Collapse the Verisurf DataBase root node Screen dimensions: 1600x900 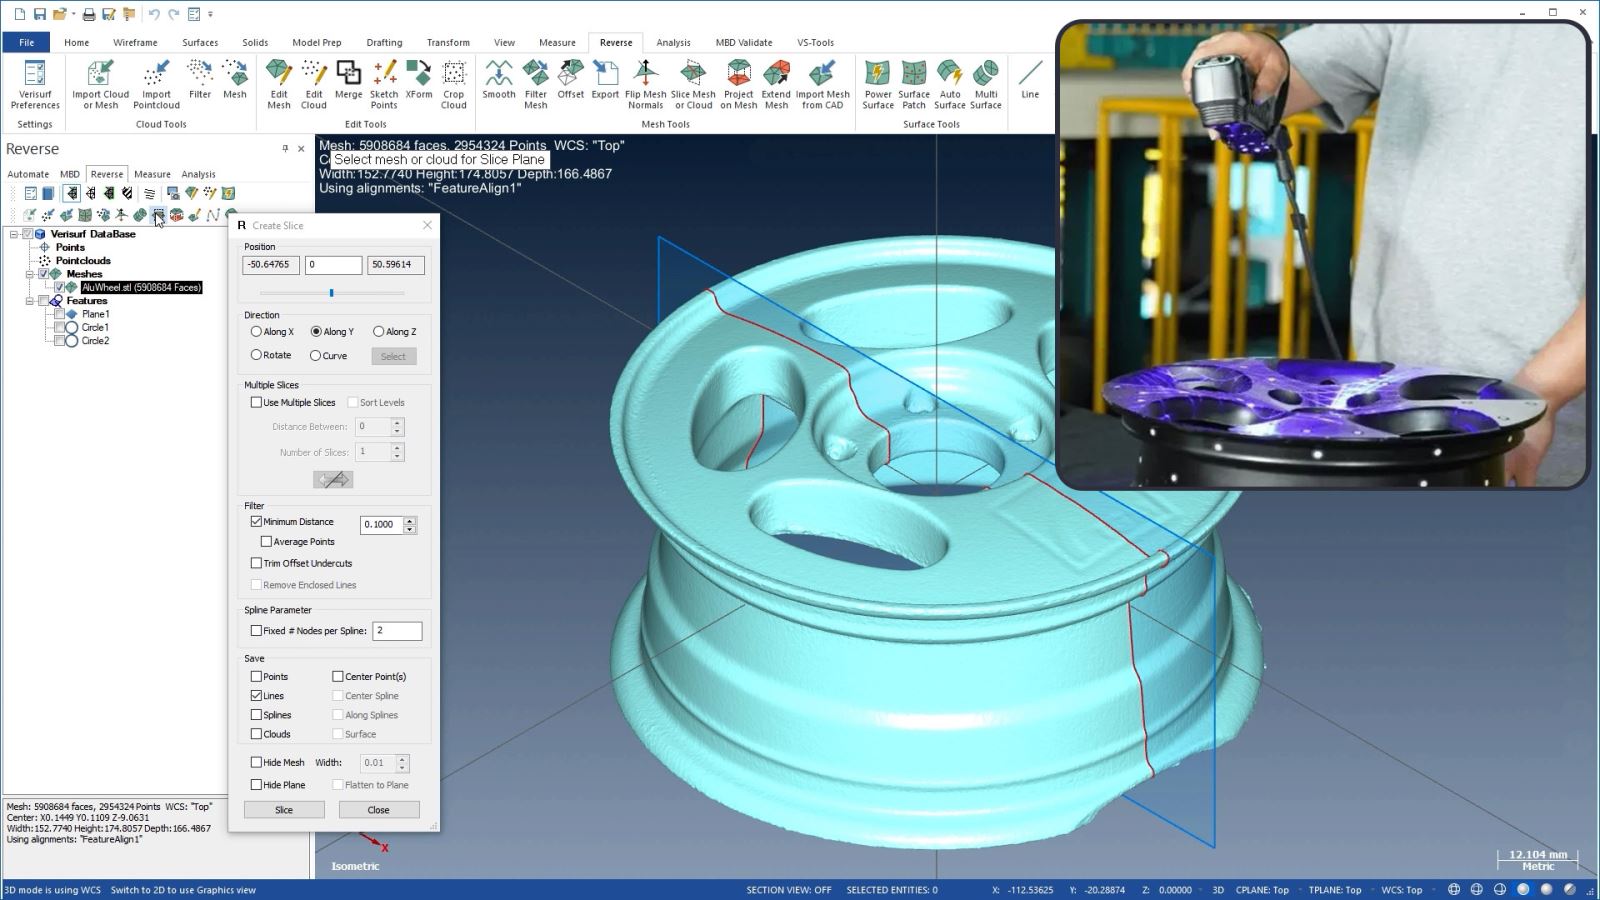click(x=14, y=234)
